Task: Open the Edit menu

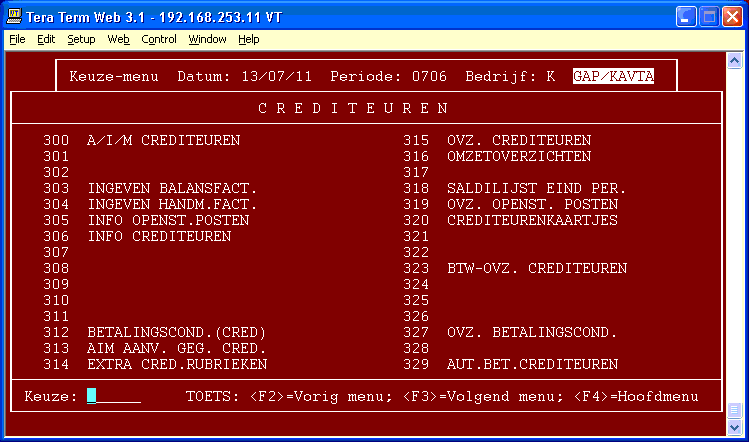Action: (x=46, y=39)
